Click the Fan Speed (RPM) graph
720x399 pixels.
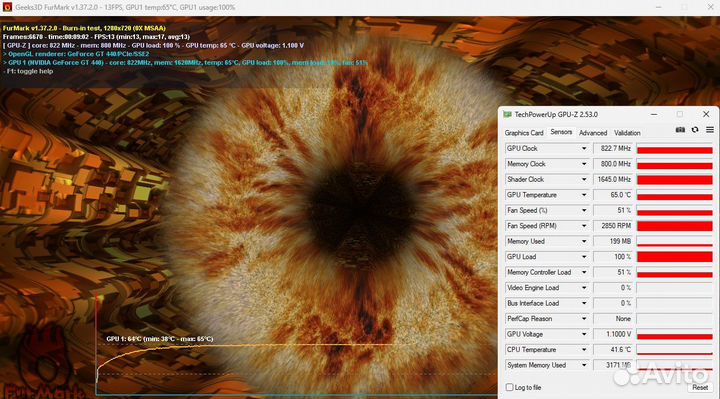pos(675,226)
